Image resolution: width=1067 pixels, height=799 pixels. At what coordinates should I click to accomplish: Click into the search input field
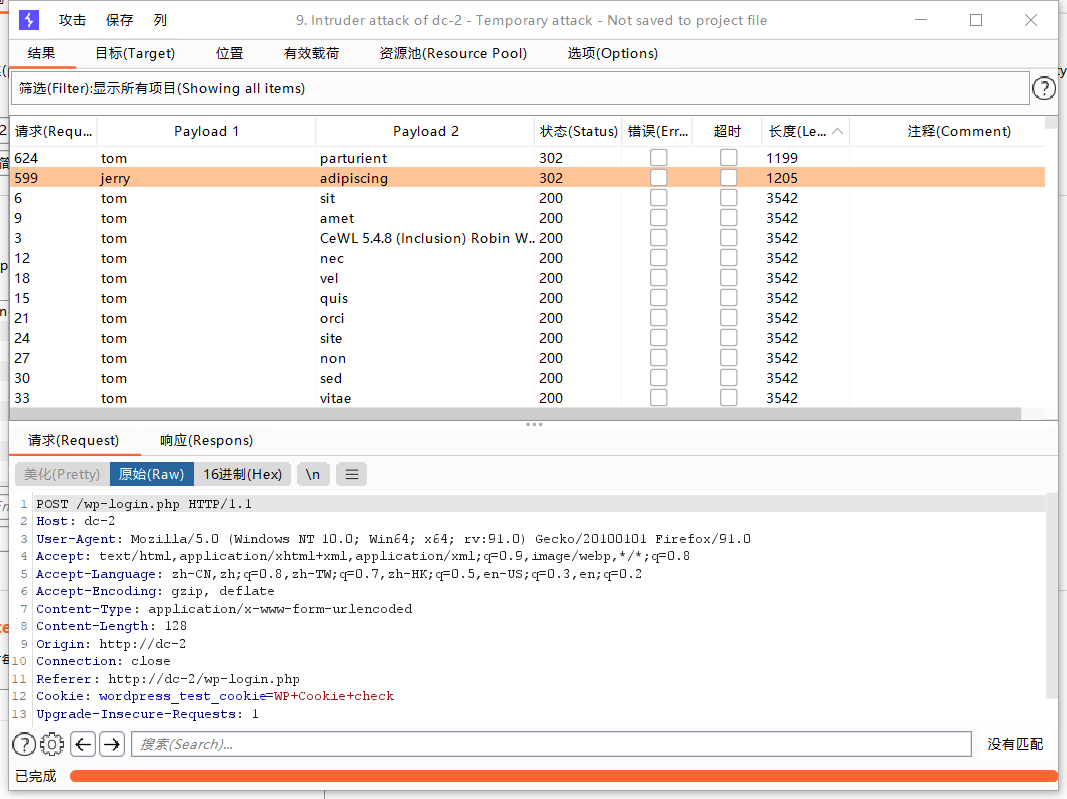point(550,744)
